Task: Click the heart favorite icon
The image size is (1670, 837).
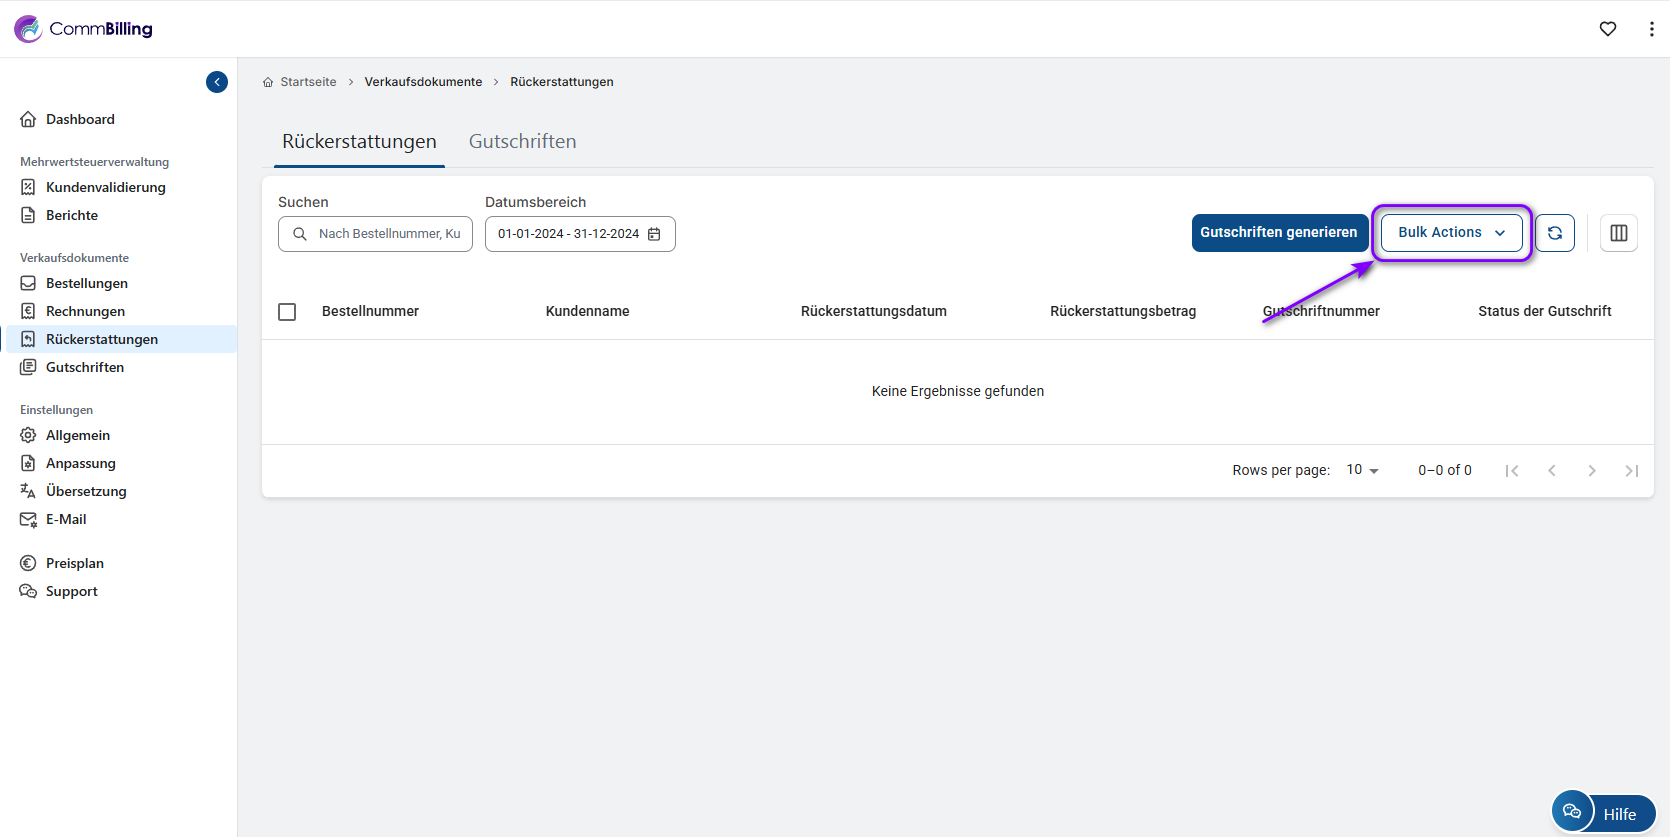Action: tap(1608, 29)
